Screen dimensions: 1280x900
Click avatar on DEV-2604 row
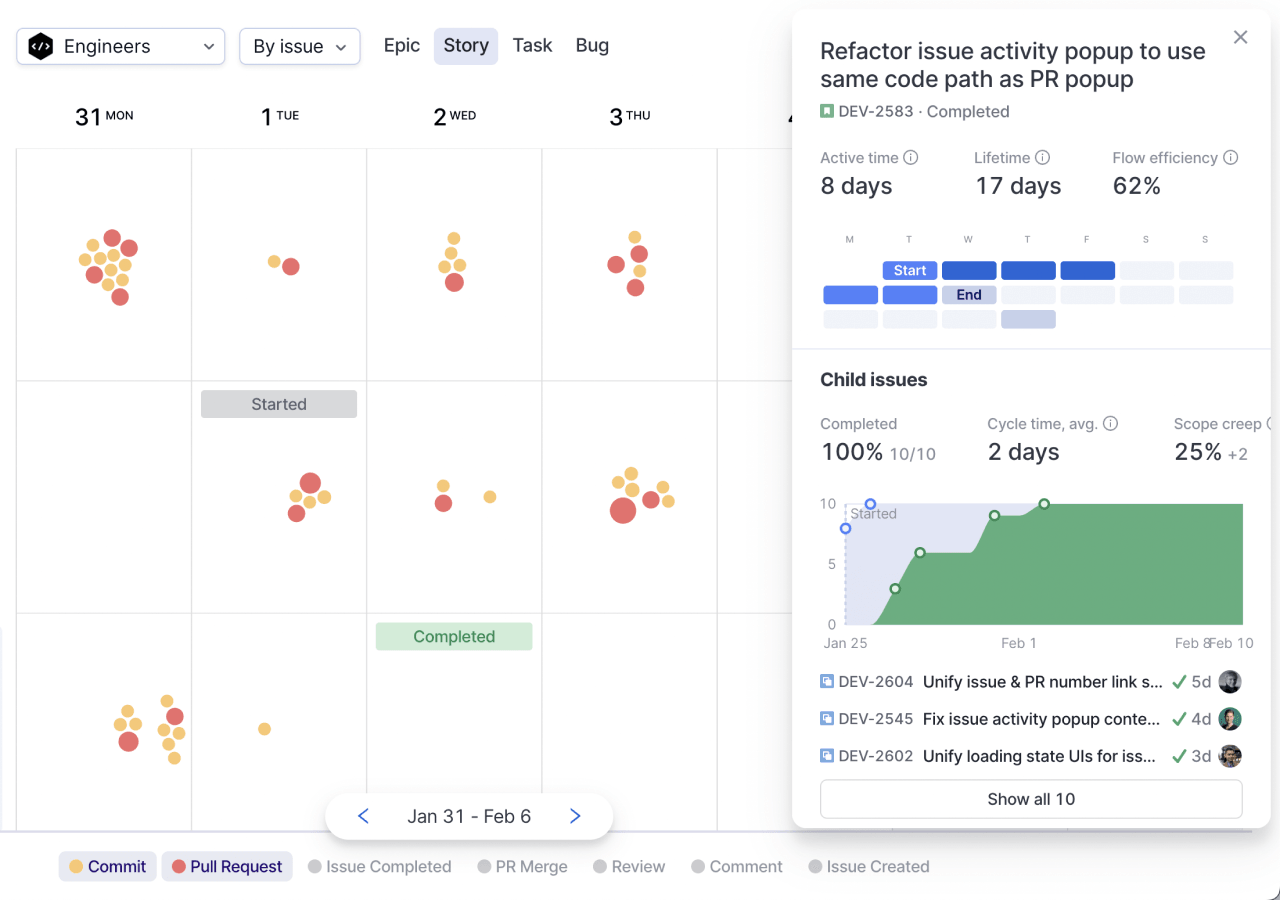tap(1230, 682)
